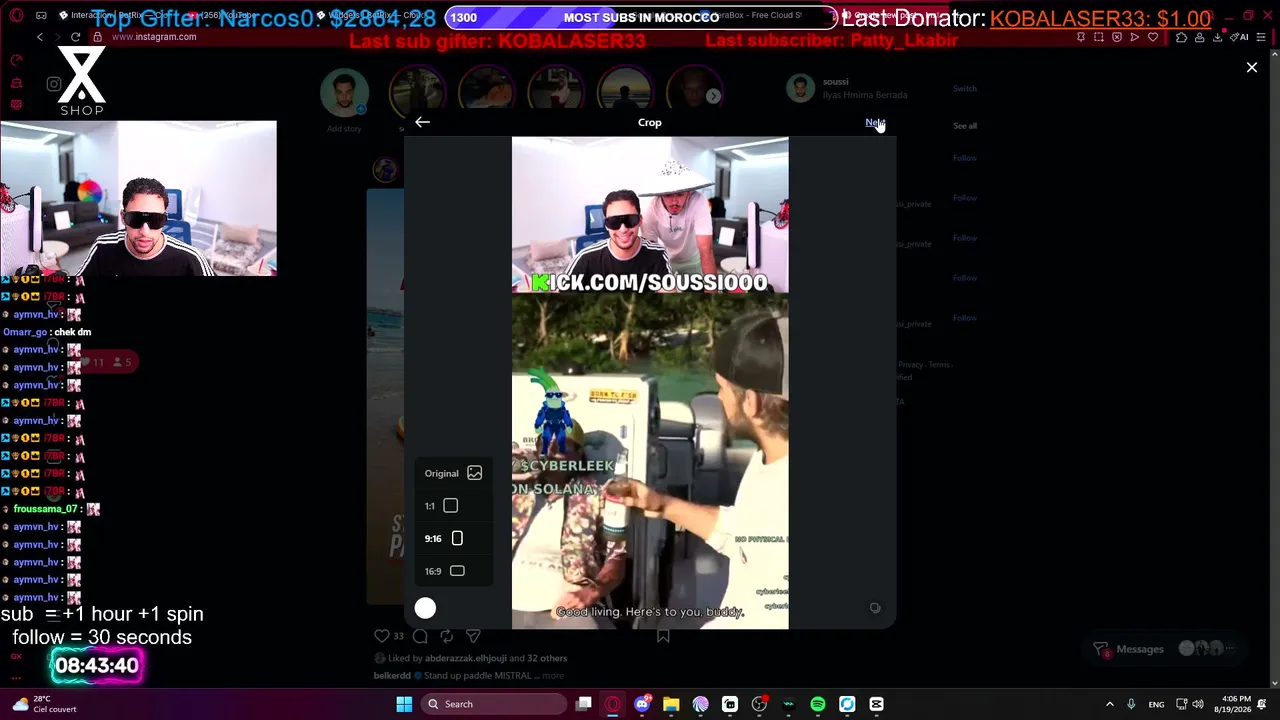Viewport: 1280px width, 720px height.
Task: Open the volume tray icon
Action: [1197, 704]
